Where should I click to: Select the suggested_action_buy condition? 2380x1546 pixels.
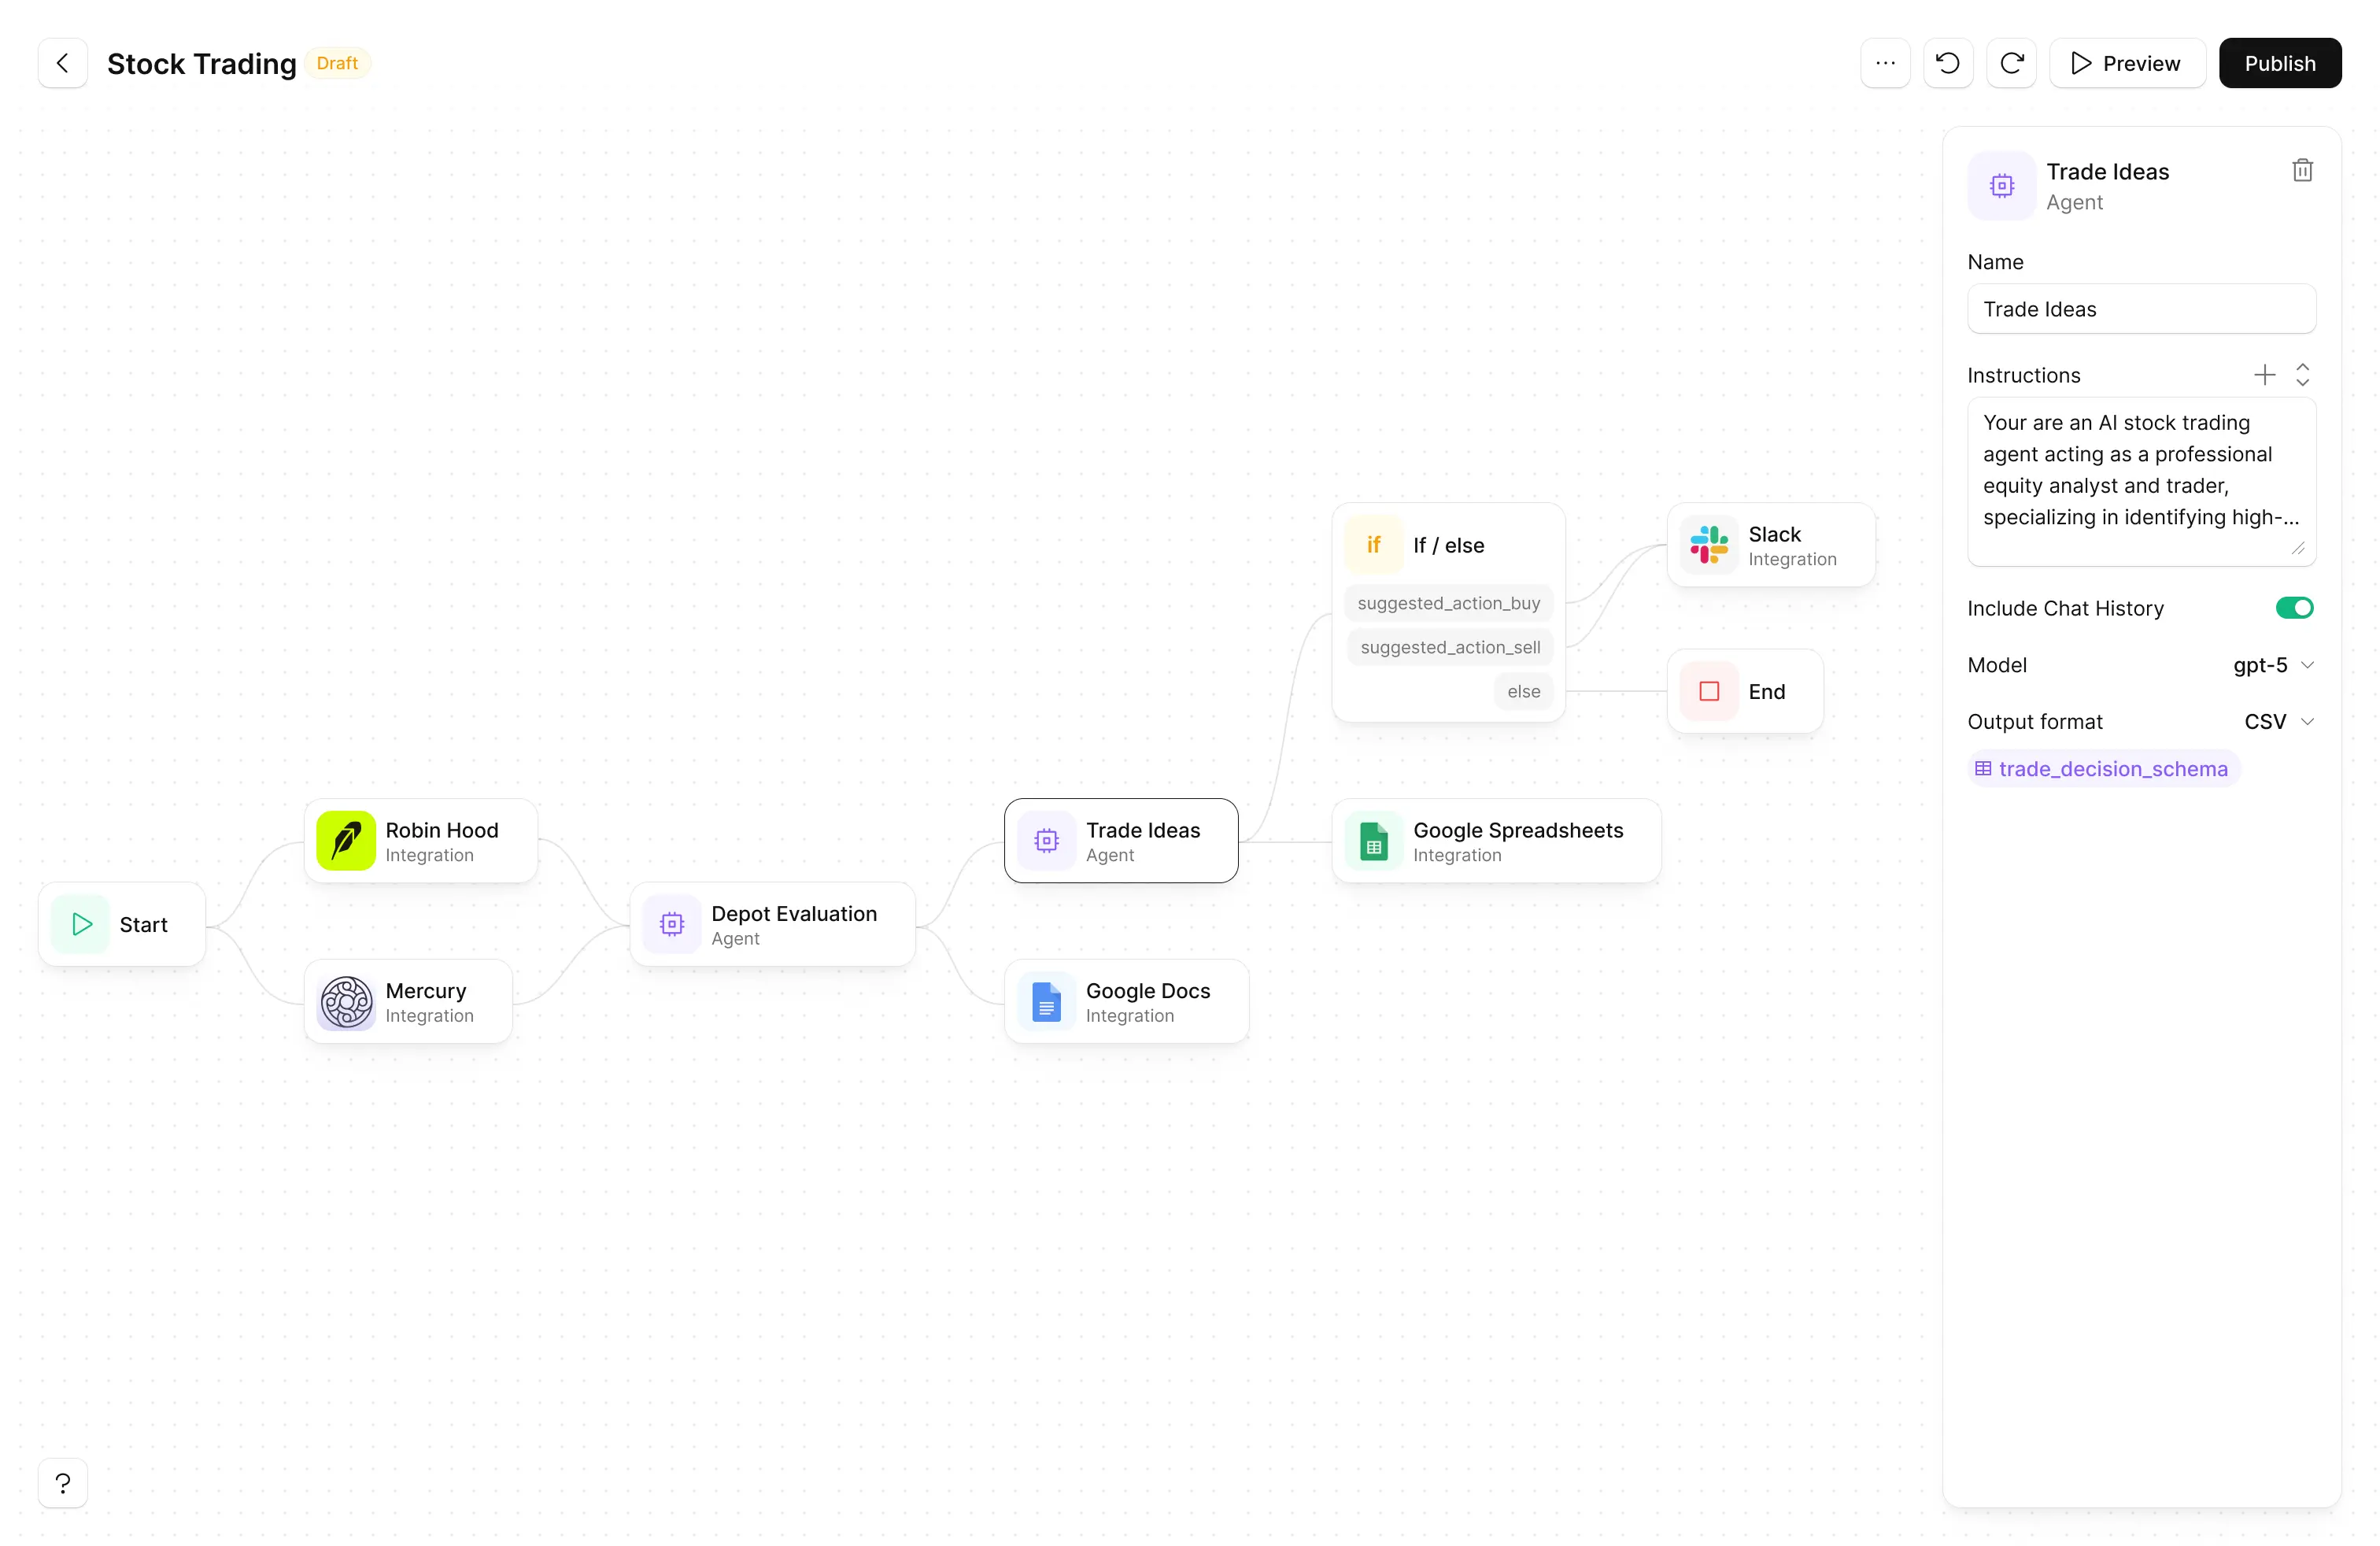pyautogui.click(x=1448, y=603)
